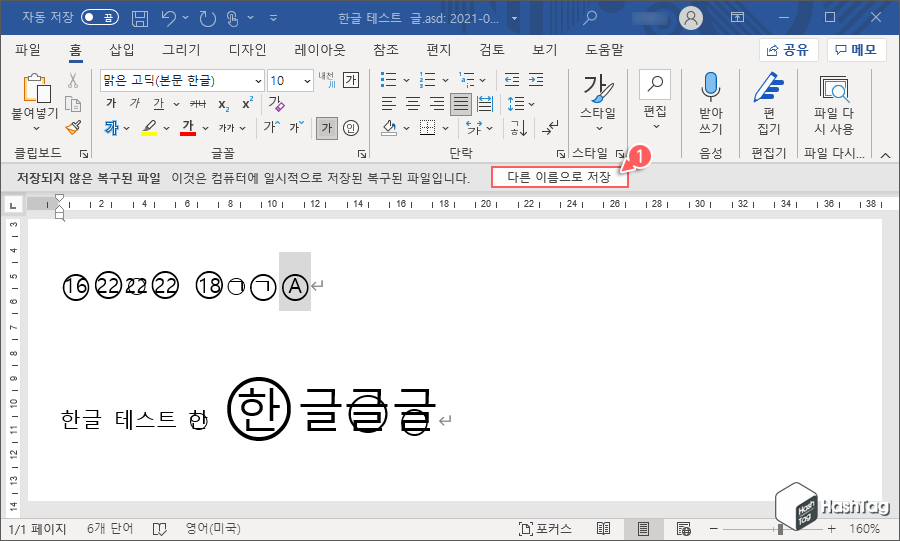The width and height of the screenshot is (900, 541).
Task: Click the touch/mouse mode icon
Action: point(232,18)
